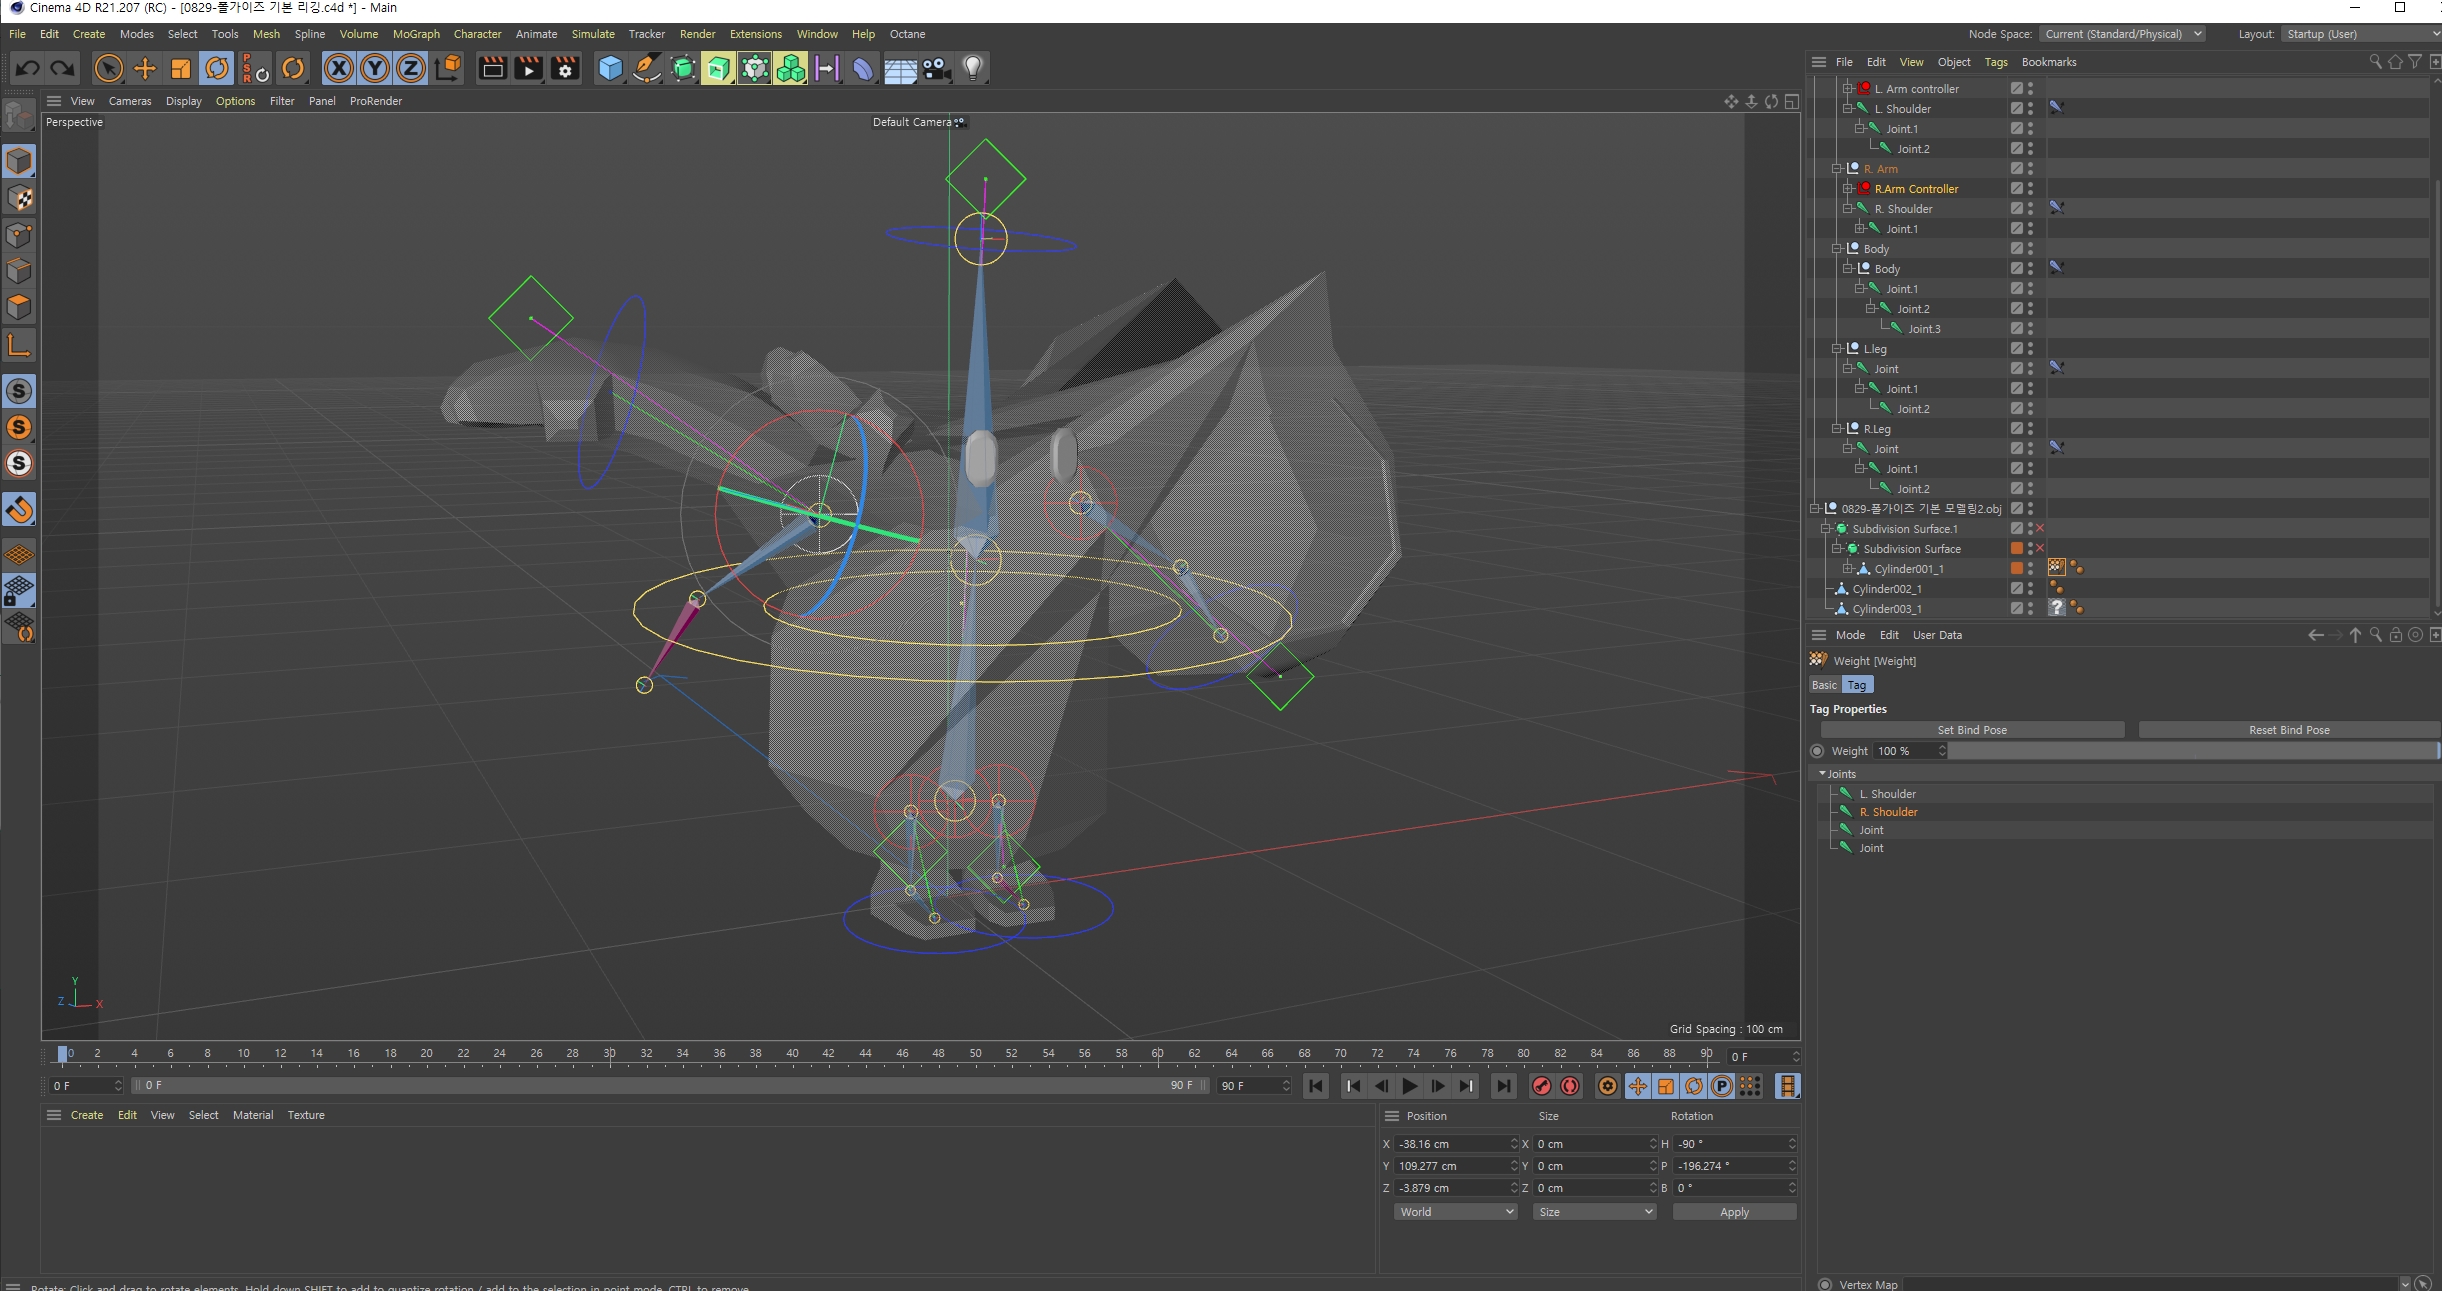Open the Simulate menu
Viewport: 2442px width, 1291px height.
pos(593,34)
